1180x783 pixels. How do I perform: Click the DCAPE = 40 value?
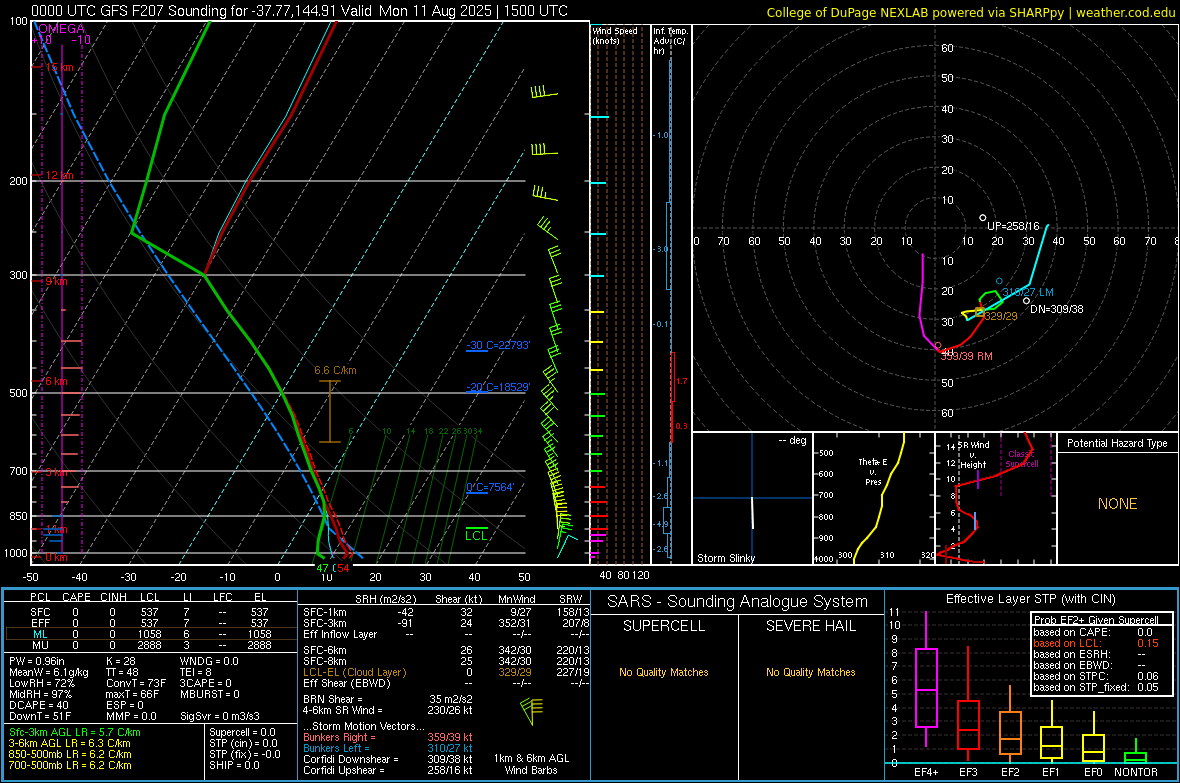pos(38,705)
